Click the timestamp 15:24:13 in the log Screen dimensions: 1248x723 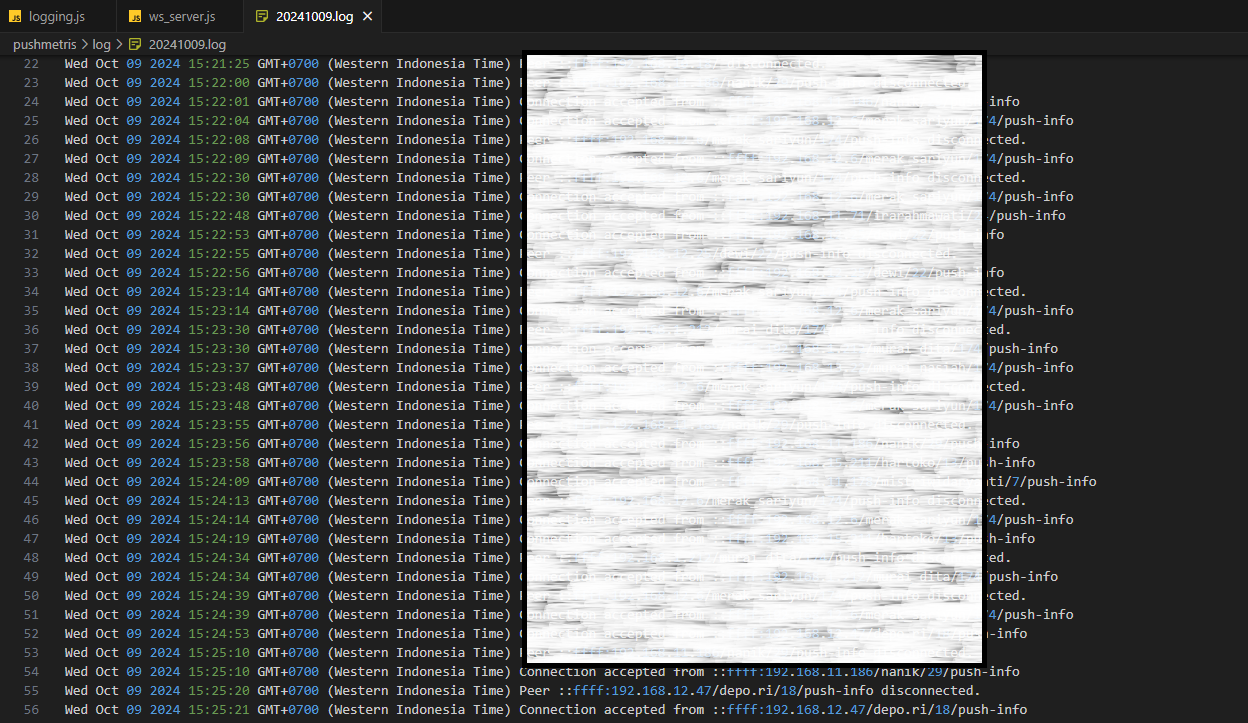click(x=219, y=501)
